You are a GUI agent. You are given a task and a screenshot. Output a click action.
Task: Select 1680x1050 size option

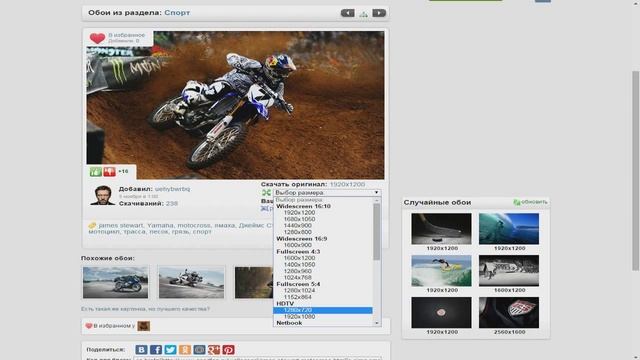(x=299, y=219)
